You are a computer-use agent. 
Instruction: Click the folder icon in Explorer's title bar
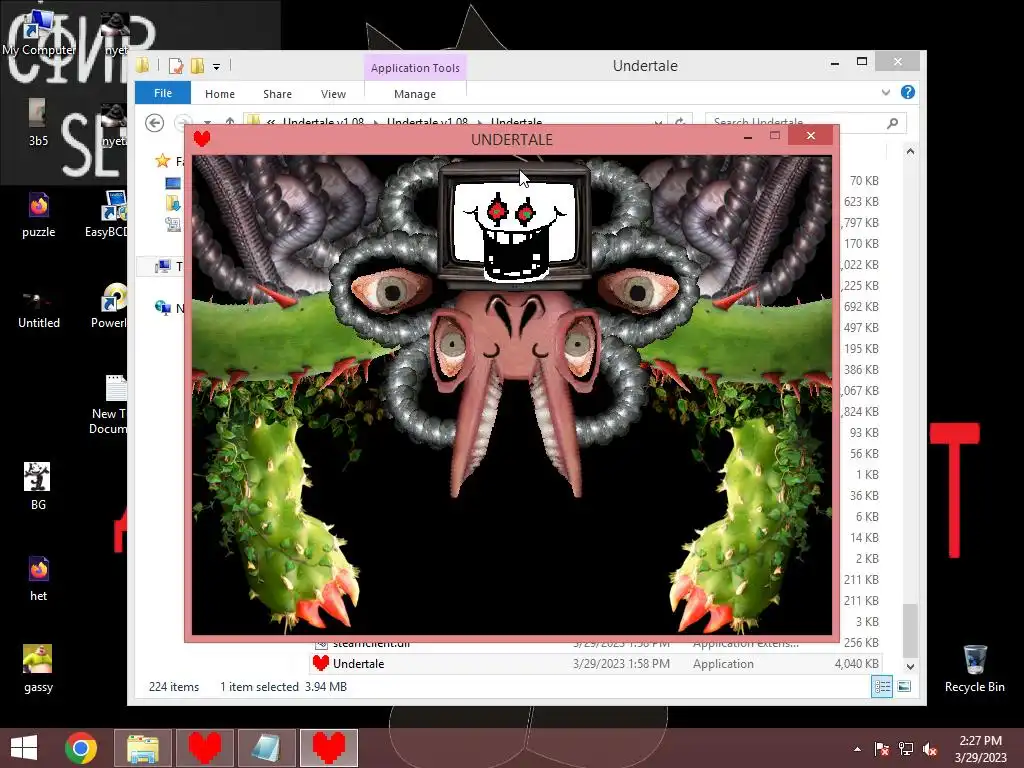(x=142, y=65)
